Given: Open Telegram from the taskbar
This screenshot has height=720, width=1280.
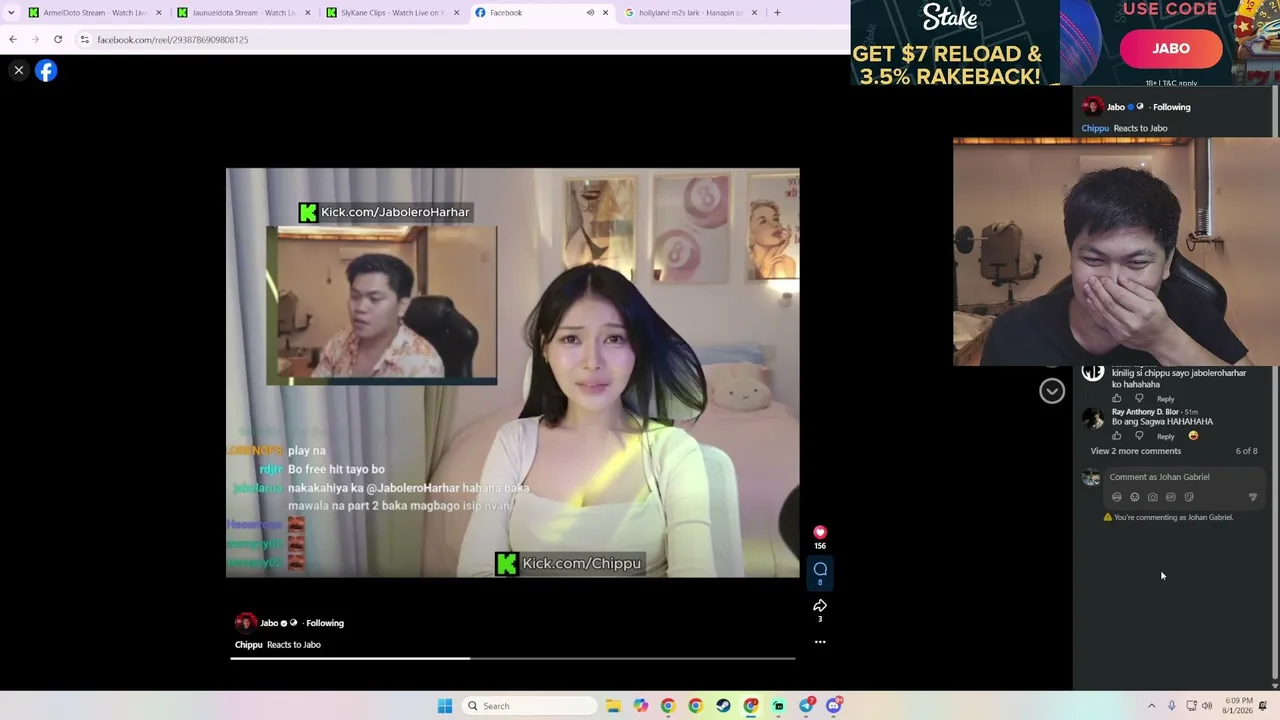Looking at the screenshot, I should [x=806, y=706].
